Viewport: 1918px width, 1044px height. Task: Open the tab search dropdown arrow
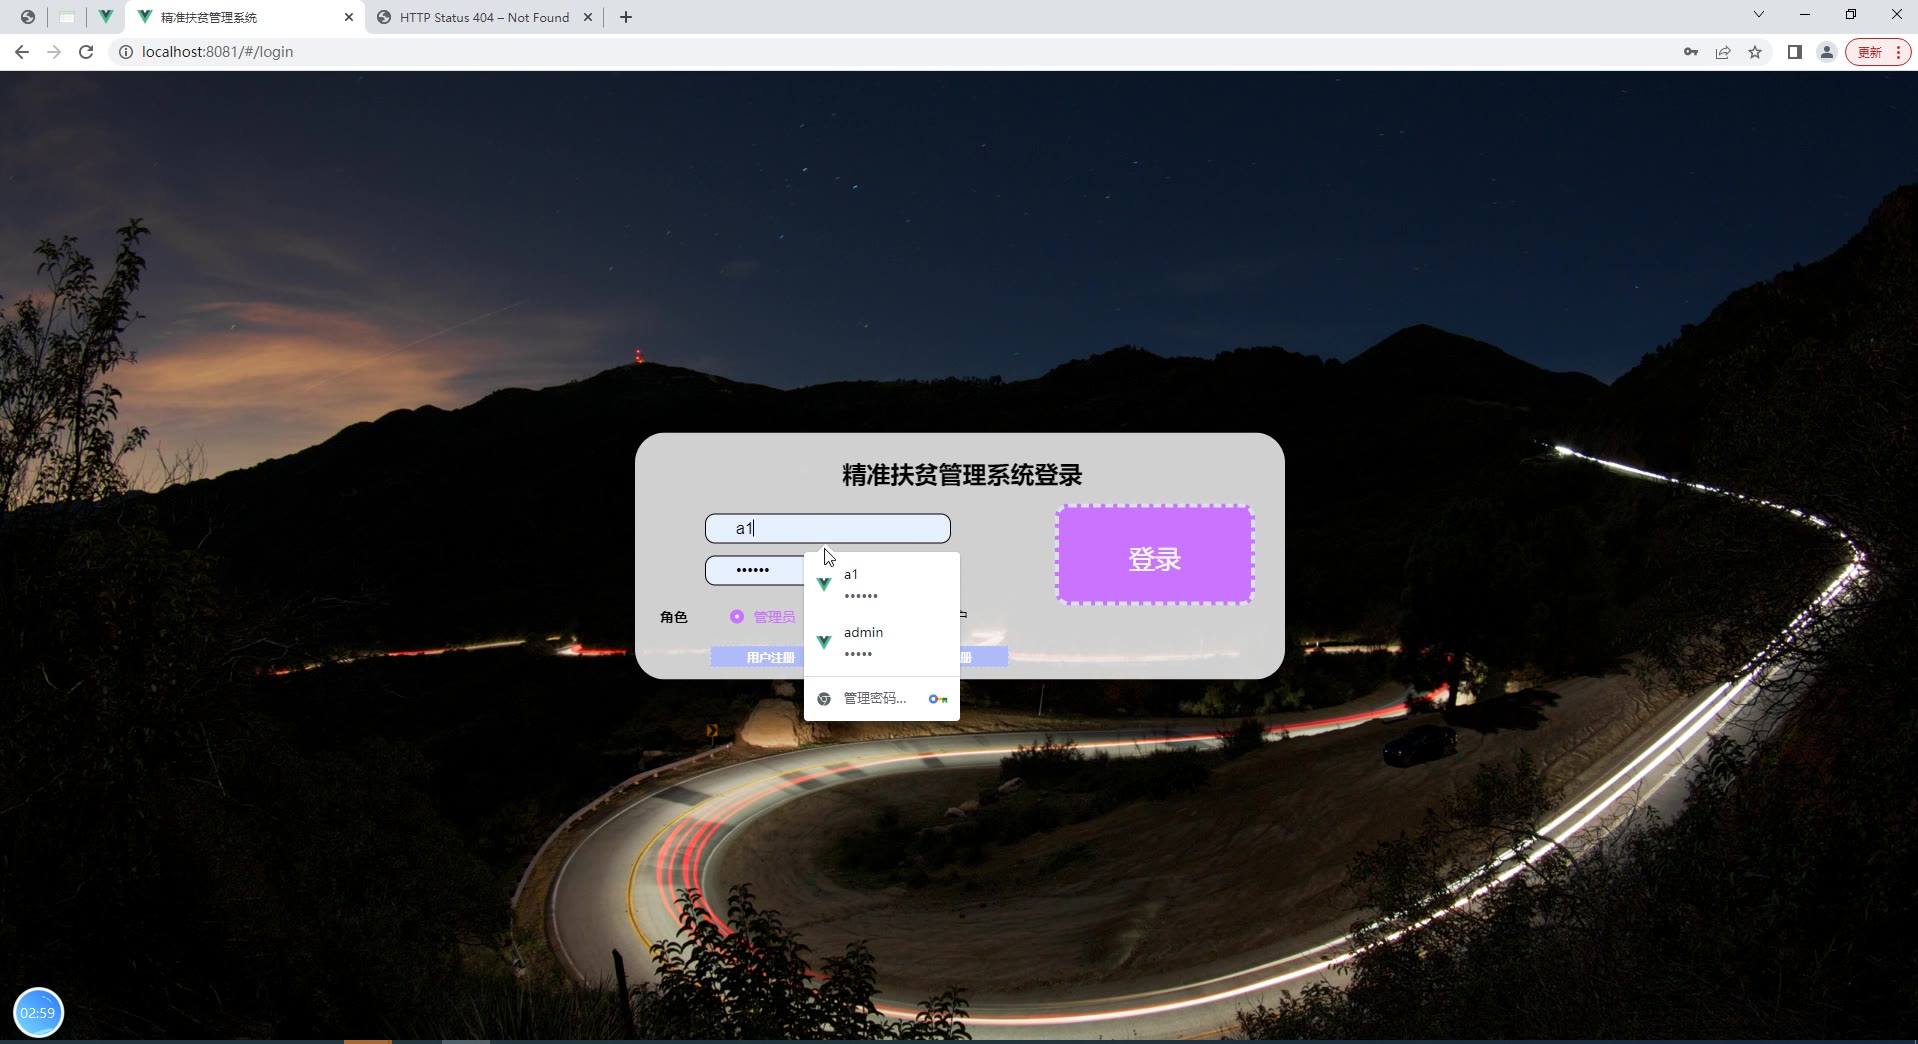click(1759, 14)
